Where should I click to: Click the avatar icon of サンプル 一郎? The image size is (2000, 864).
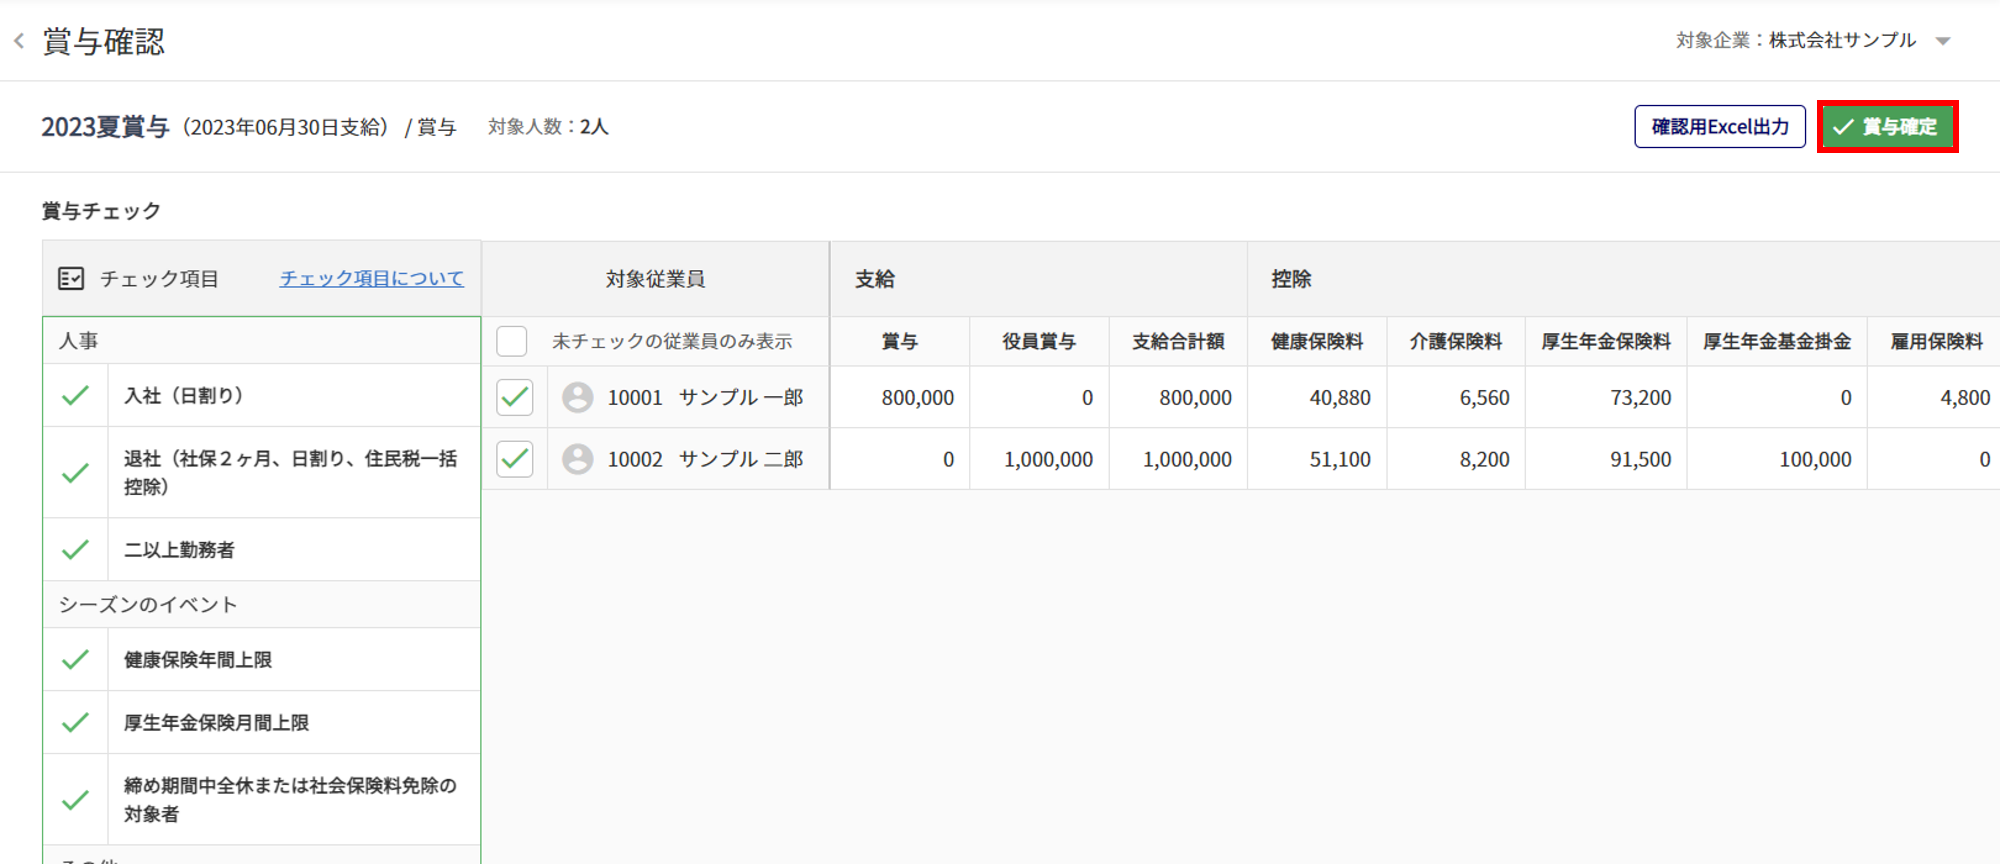578,397
